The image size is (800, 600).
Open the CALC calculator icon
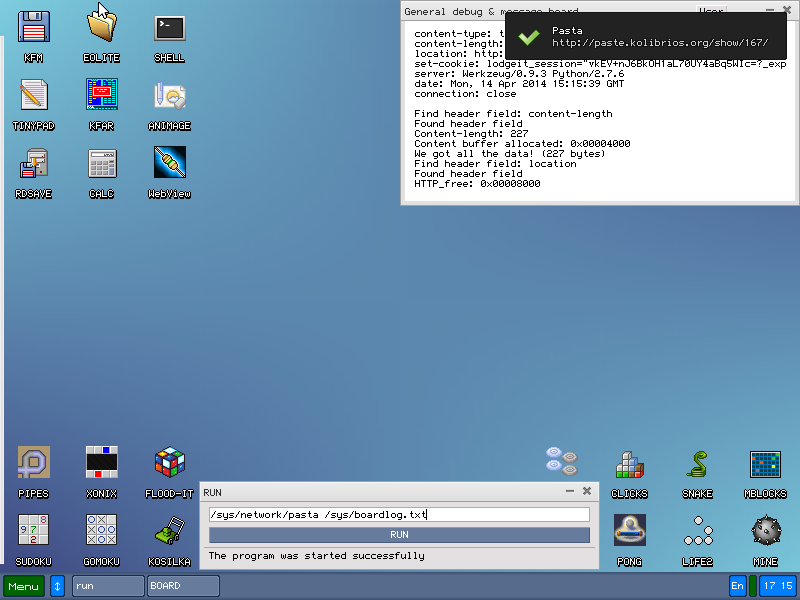point(101,164)
